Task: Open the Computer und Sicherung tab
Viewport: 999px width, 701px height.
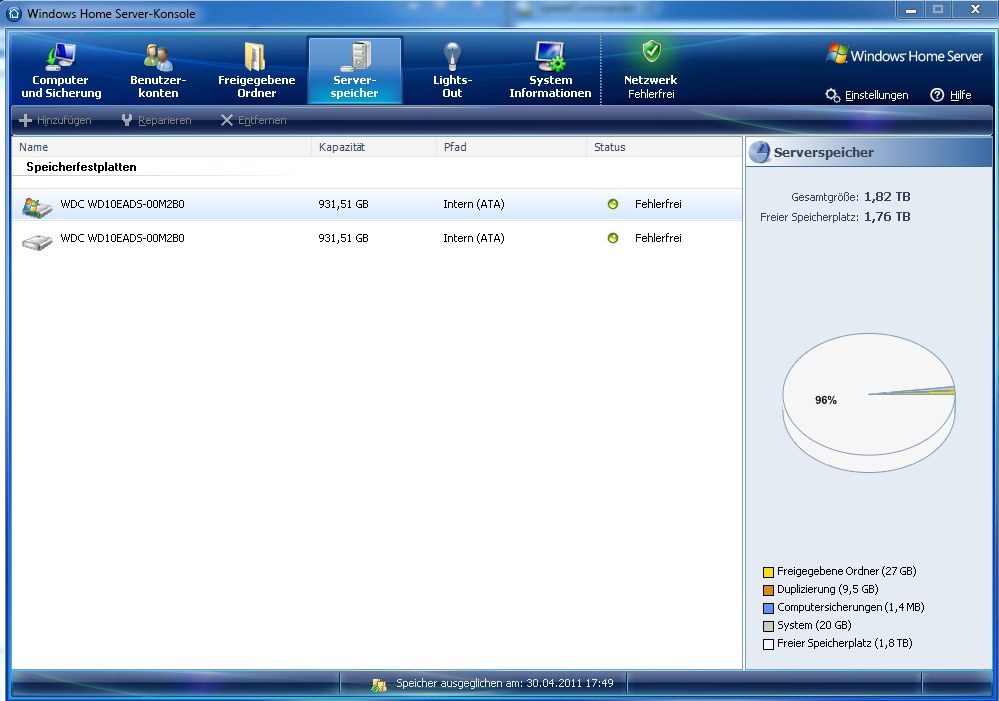Action: click(61, 70)
